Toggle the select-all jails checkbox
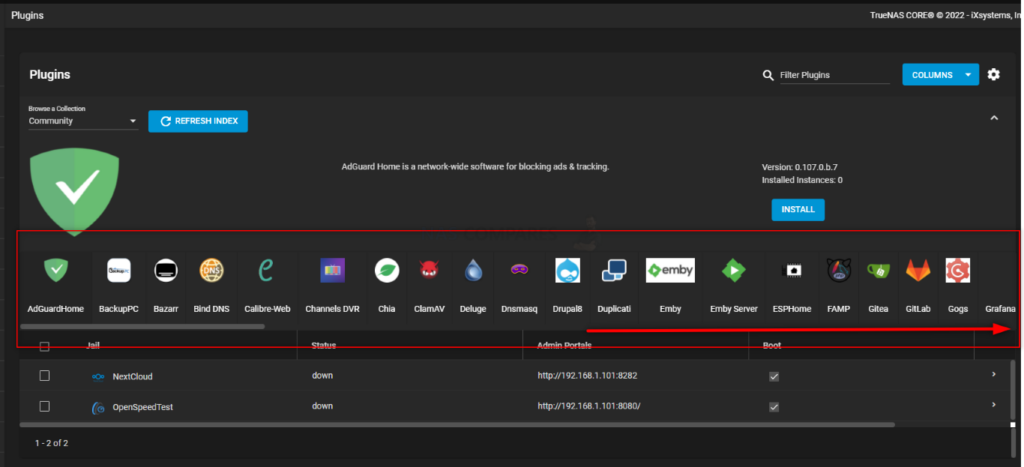 tap(44, 346)
